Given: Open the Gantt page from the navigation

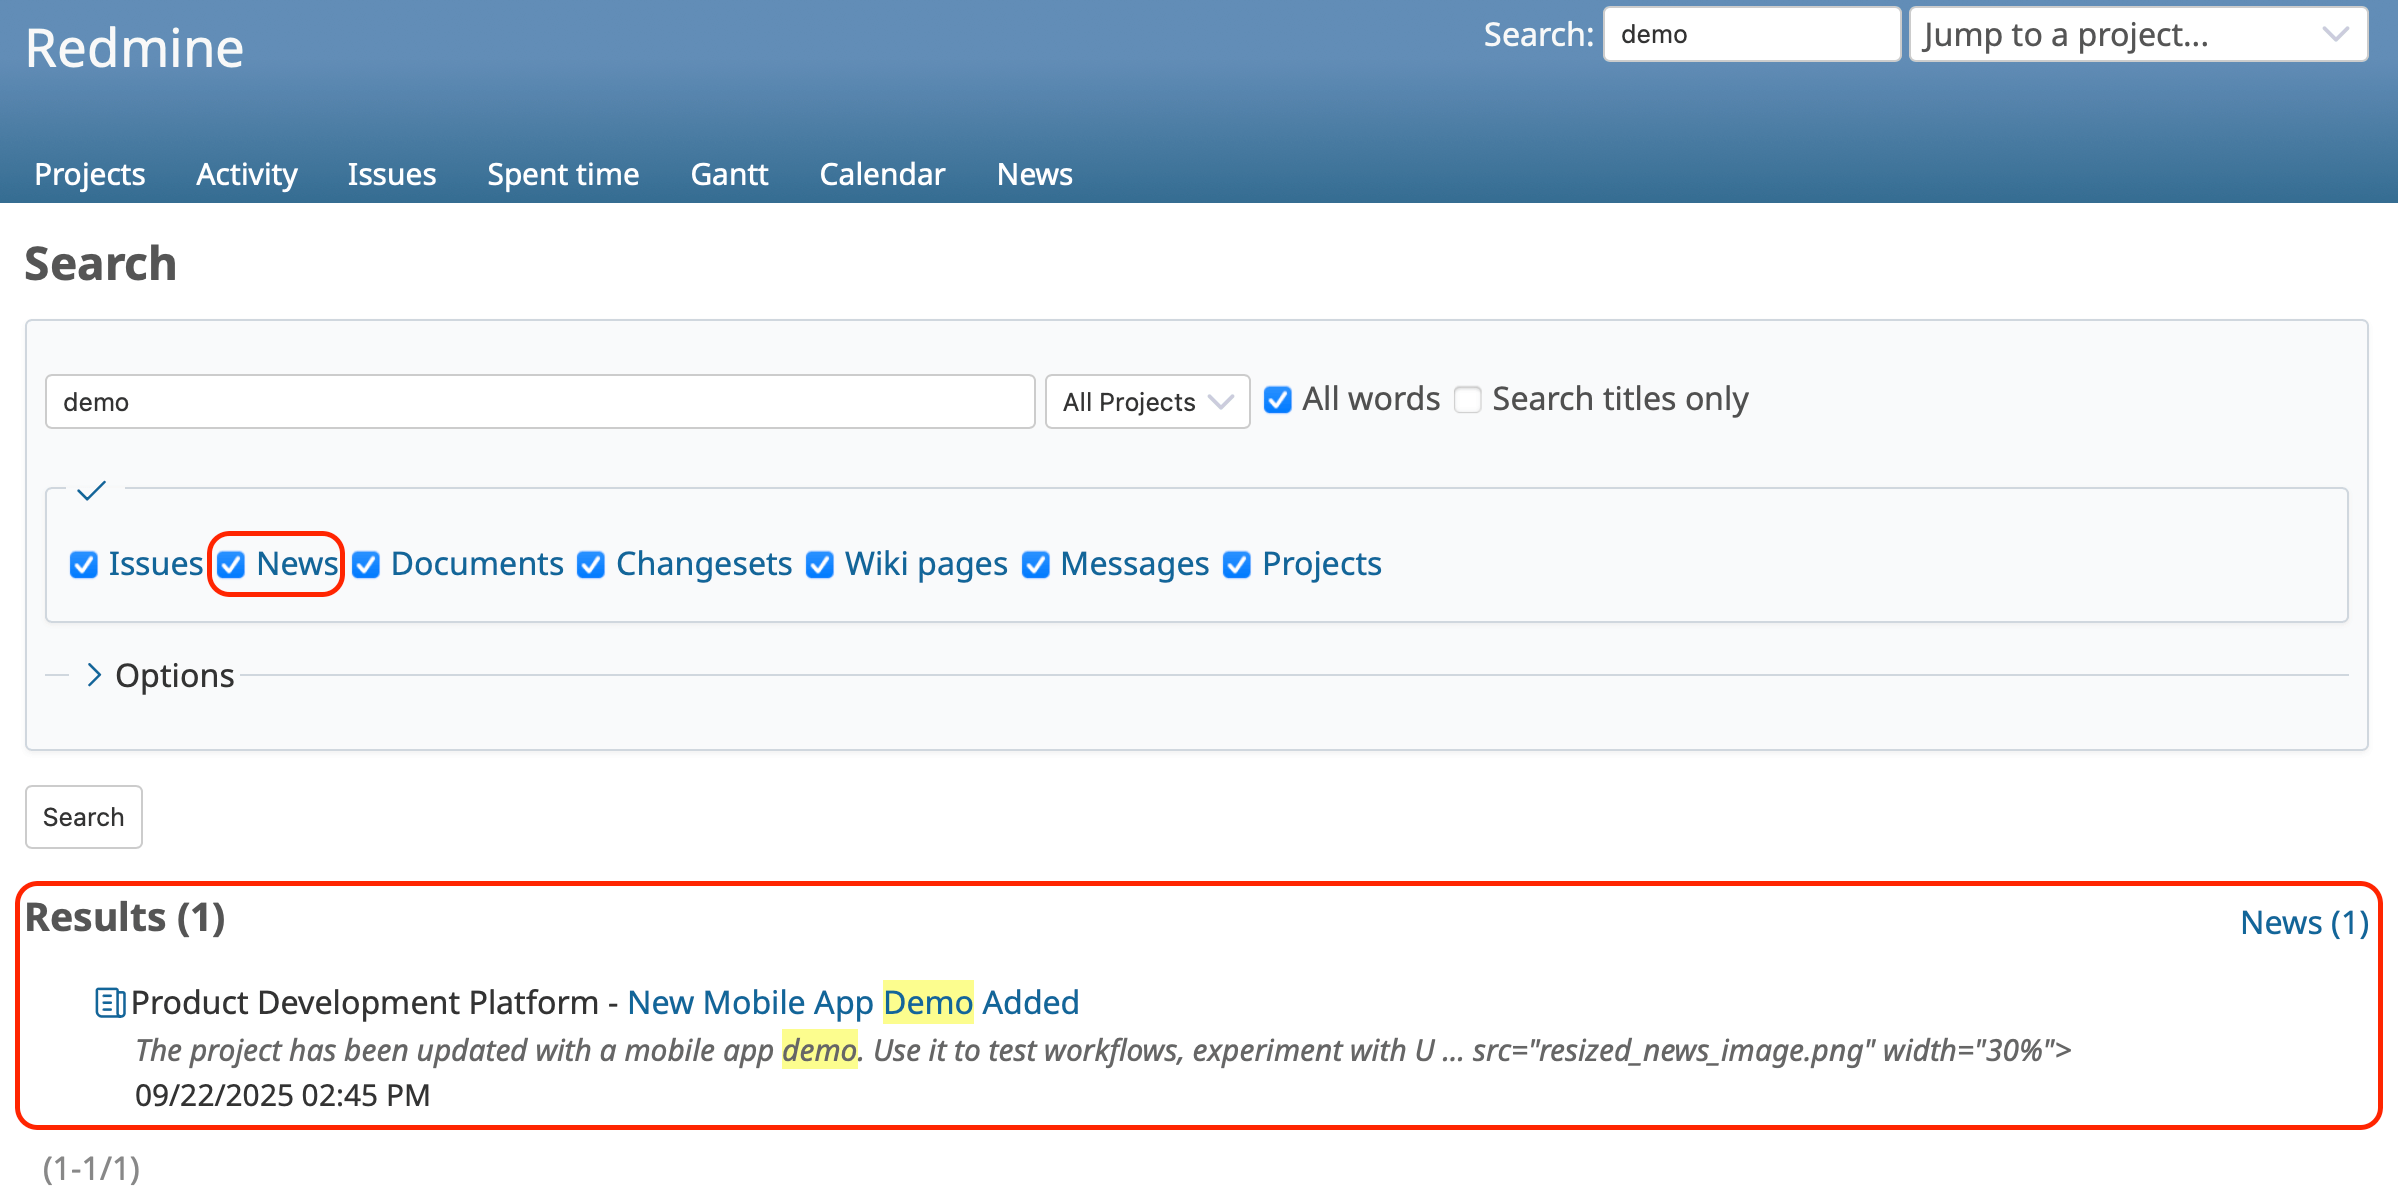Looking at the screenshot, I should coord(728,174).
